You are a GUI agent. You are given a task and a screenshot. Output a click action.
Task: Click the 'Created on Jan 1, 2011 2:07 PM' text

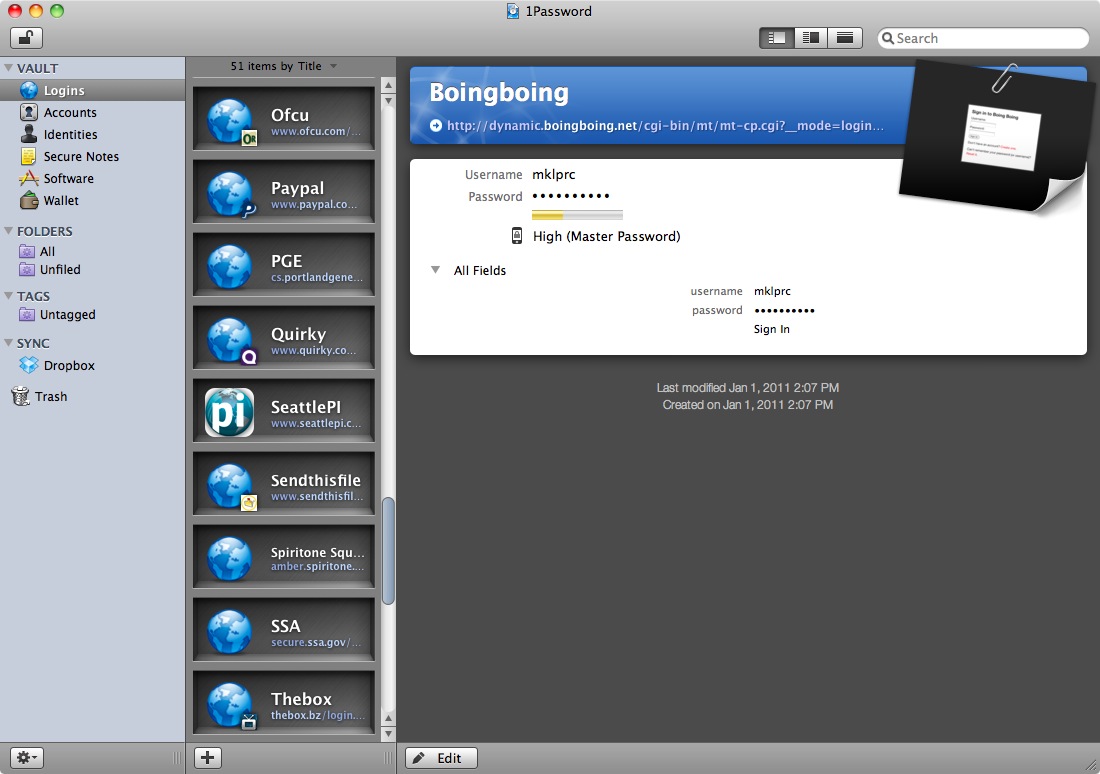coord(748,405)
